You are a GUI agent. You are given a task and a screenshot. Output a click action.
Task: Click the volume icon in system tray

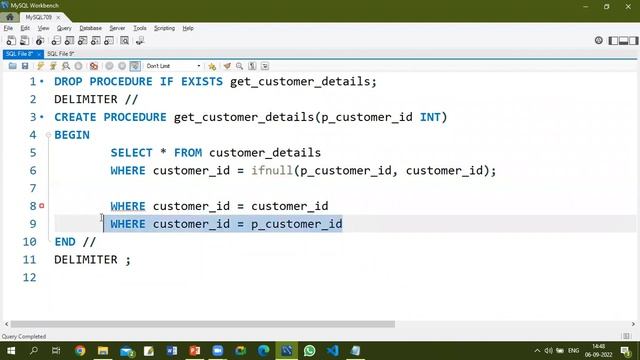point(548,351)
